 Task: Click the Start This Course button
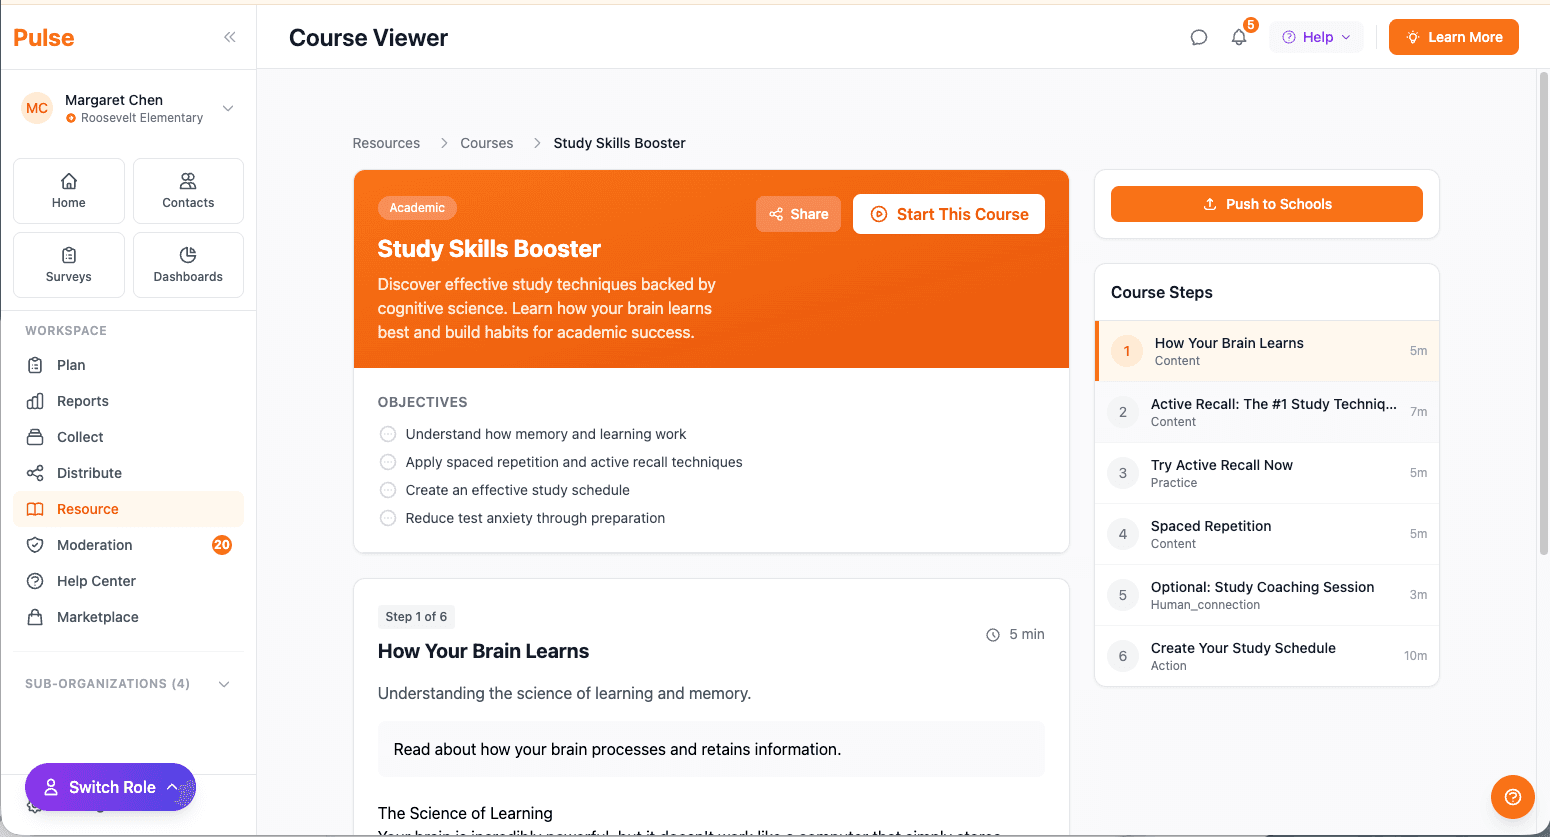948,214
